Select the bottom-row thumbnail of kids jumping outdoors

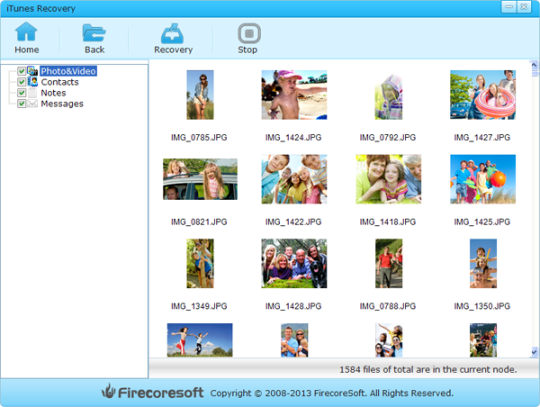200,340
